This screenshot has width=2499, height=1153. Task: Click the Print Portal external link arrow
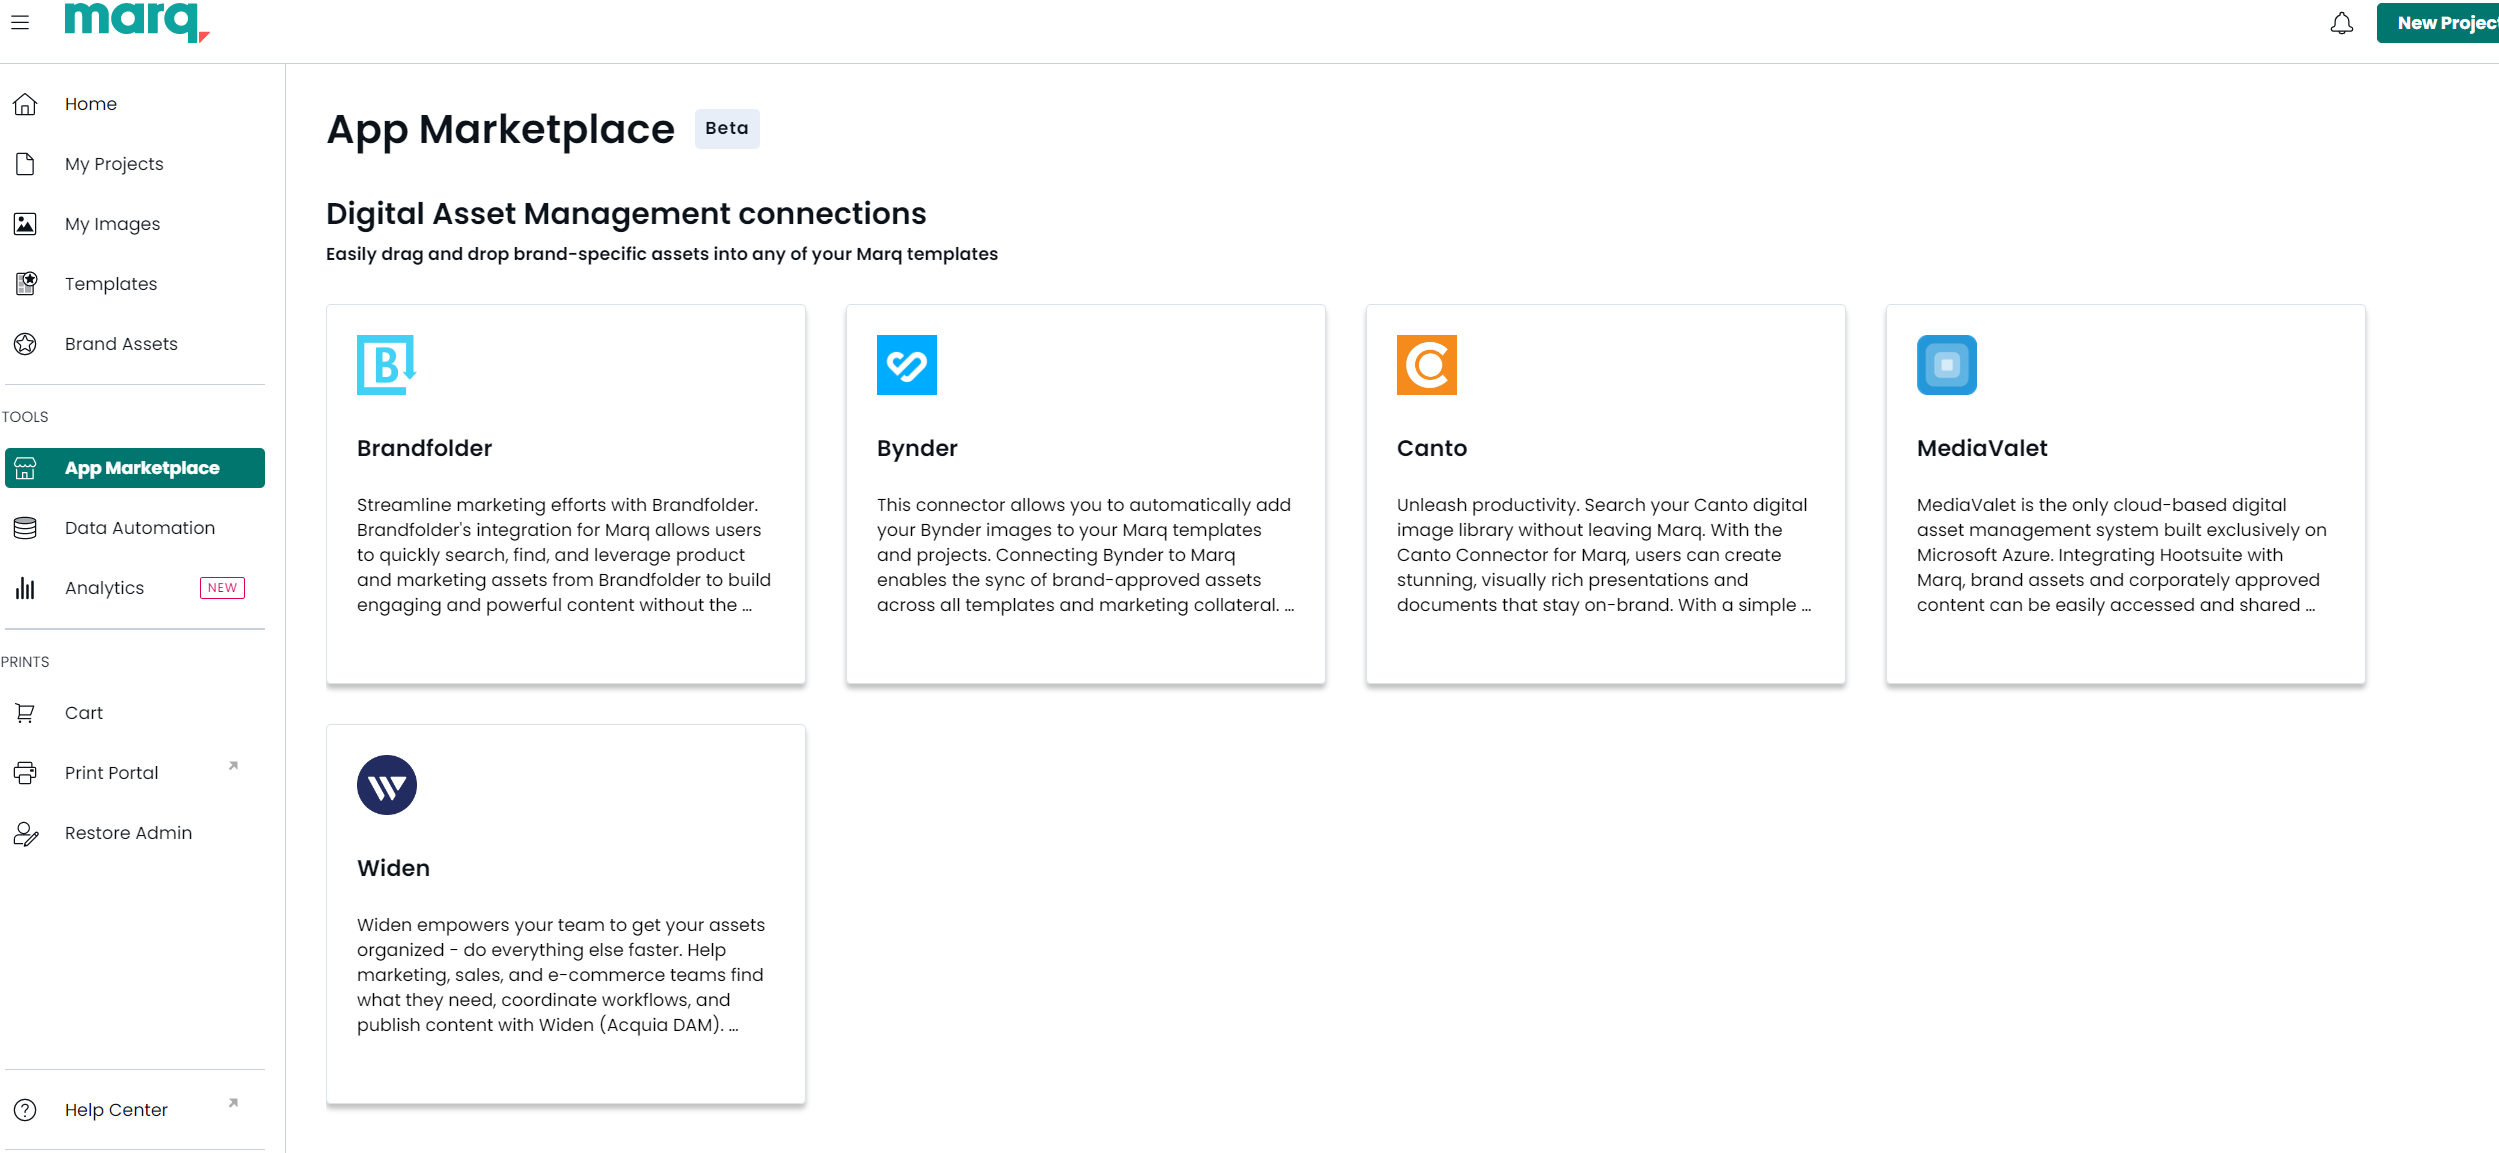[x=233, y=766]
